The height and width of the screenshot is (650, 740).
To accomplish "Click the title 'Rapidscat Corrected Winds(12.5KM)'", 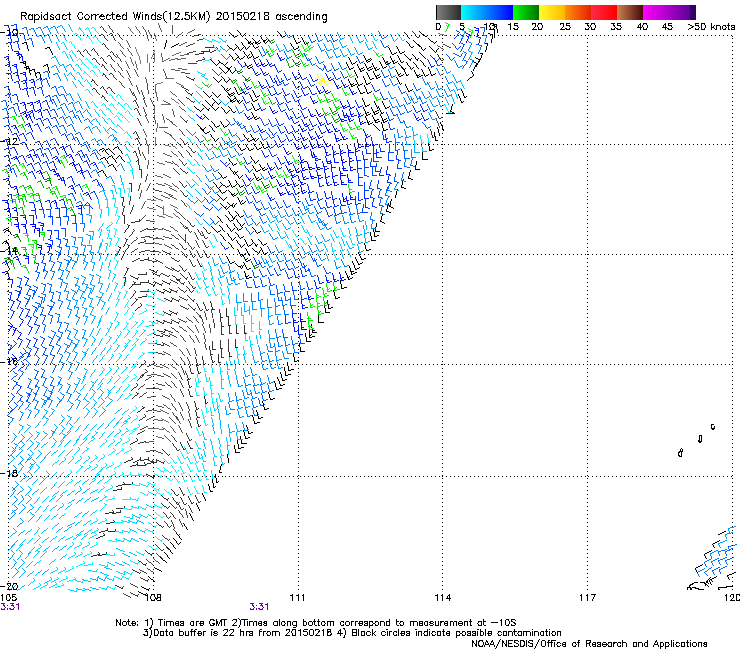I will (x=115, y=17).
